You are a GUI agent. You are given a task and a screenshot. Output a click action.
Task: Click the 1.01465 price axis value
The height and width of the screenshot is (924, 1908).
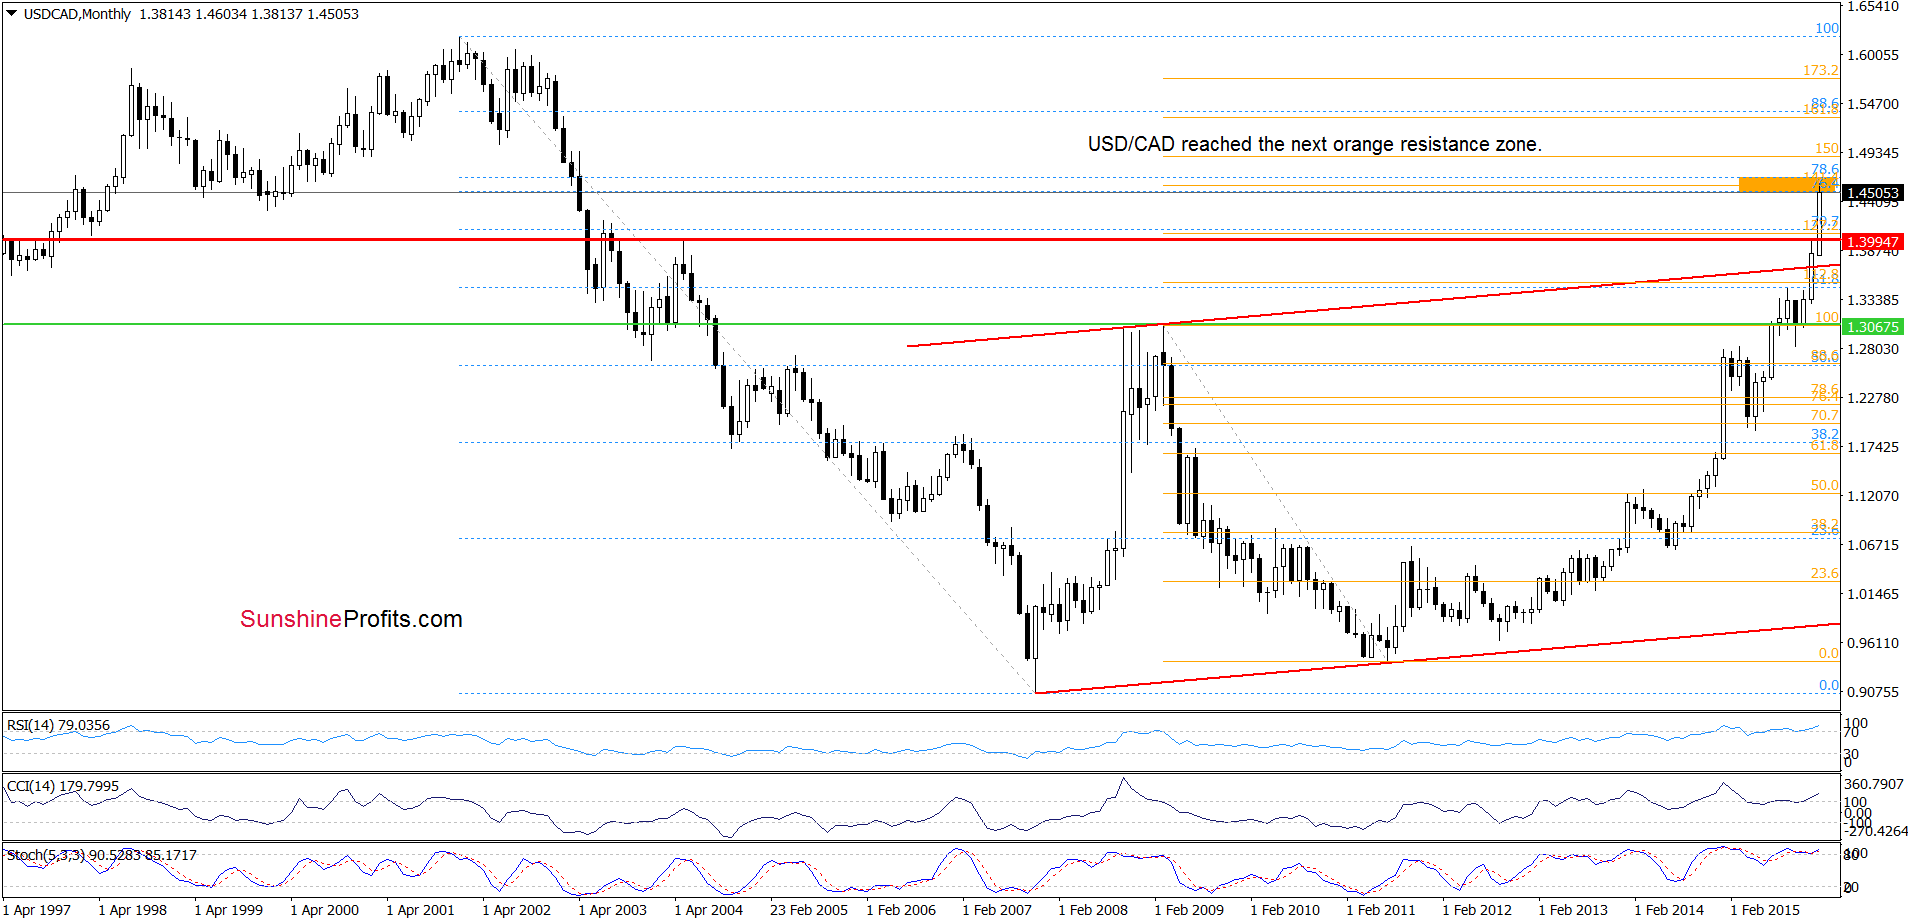click(x=1873, y=594)
